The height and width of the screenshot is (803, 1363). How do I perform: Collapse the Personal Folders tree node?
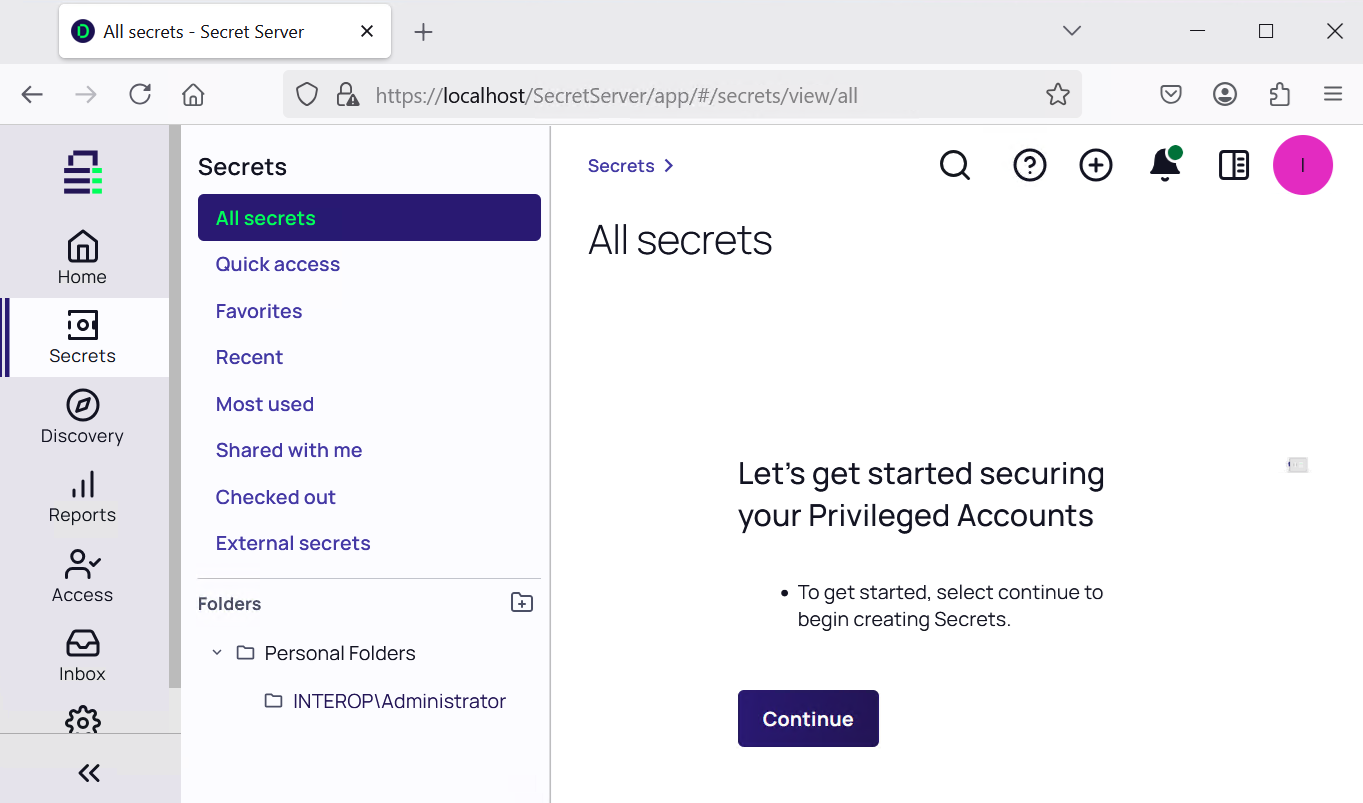tap(217, 653)
